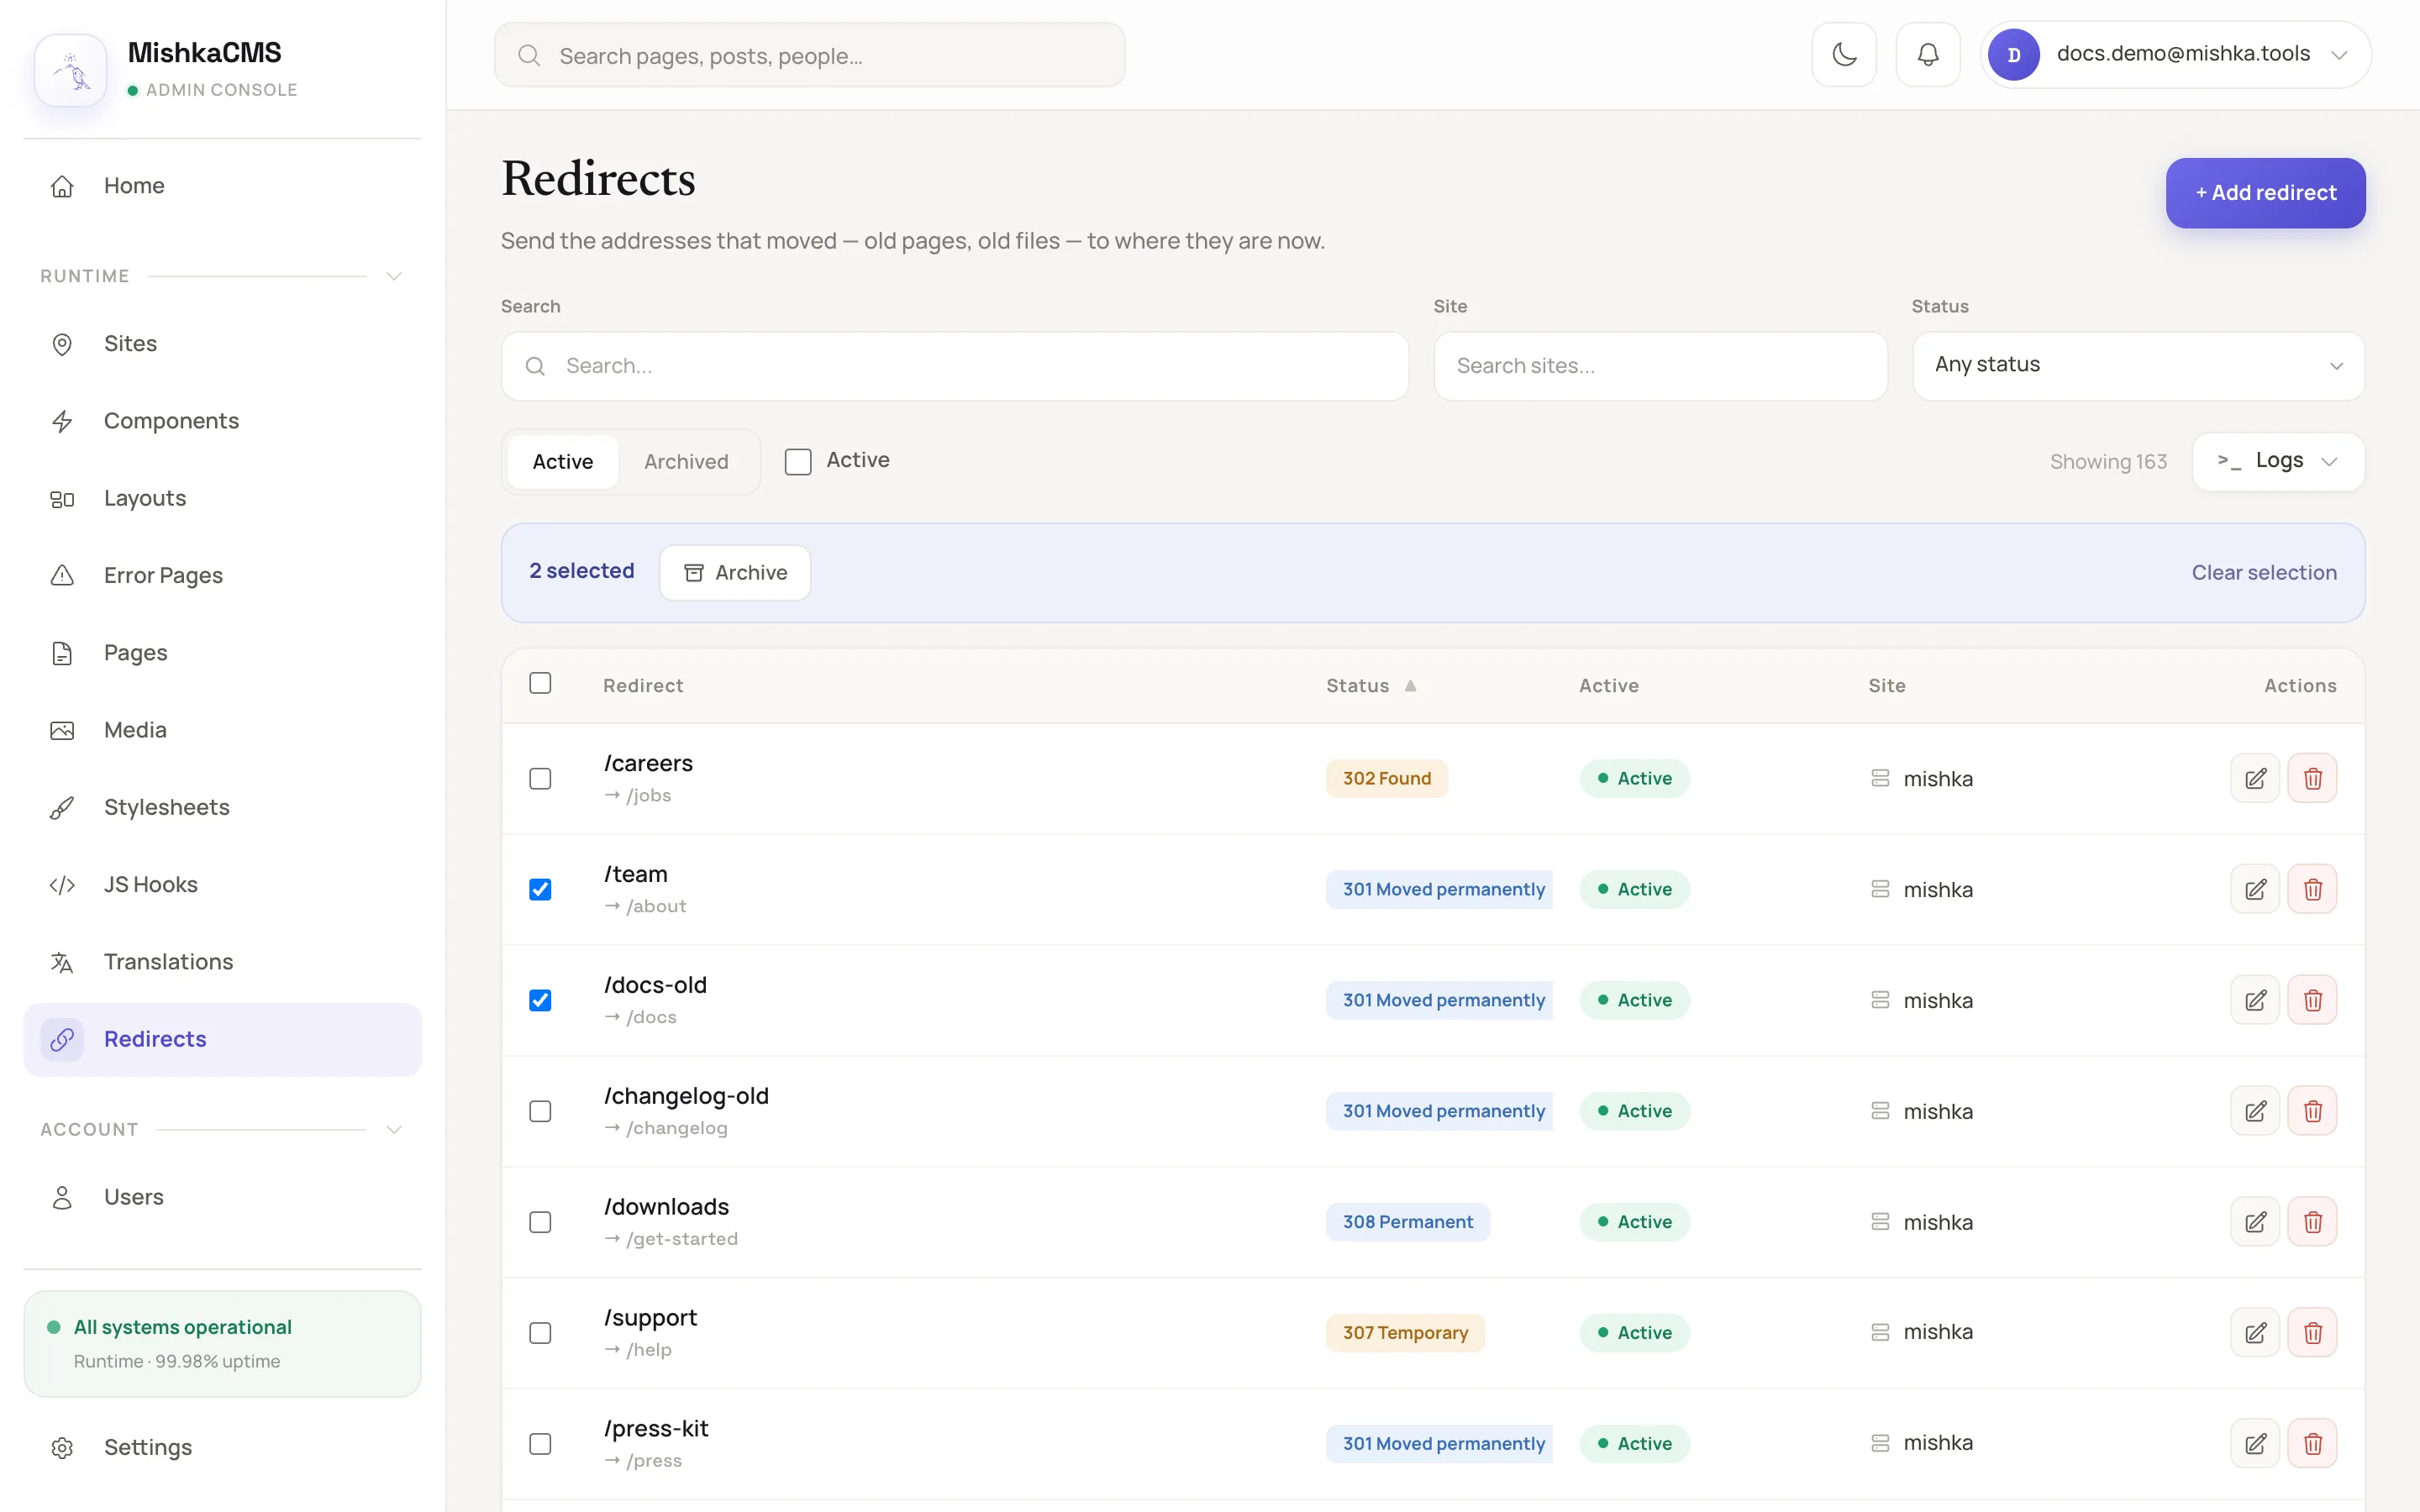The height and width of the screenshot is (1512, 2420).
Task: Edit the /careers redirect
Action: pos(2255,778)
